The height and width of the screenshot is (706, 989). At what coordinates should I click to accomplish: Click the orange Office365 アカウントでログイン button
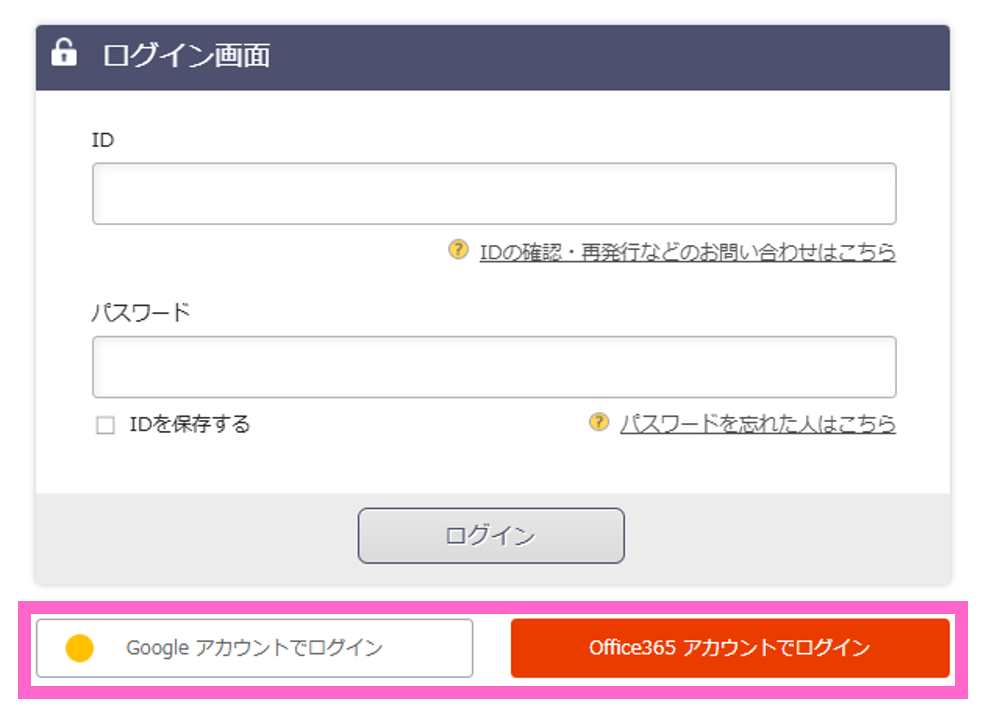(x=731, y=649)
